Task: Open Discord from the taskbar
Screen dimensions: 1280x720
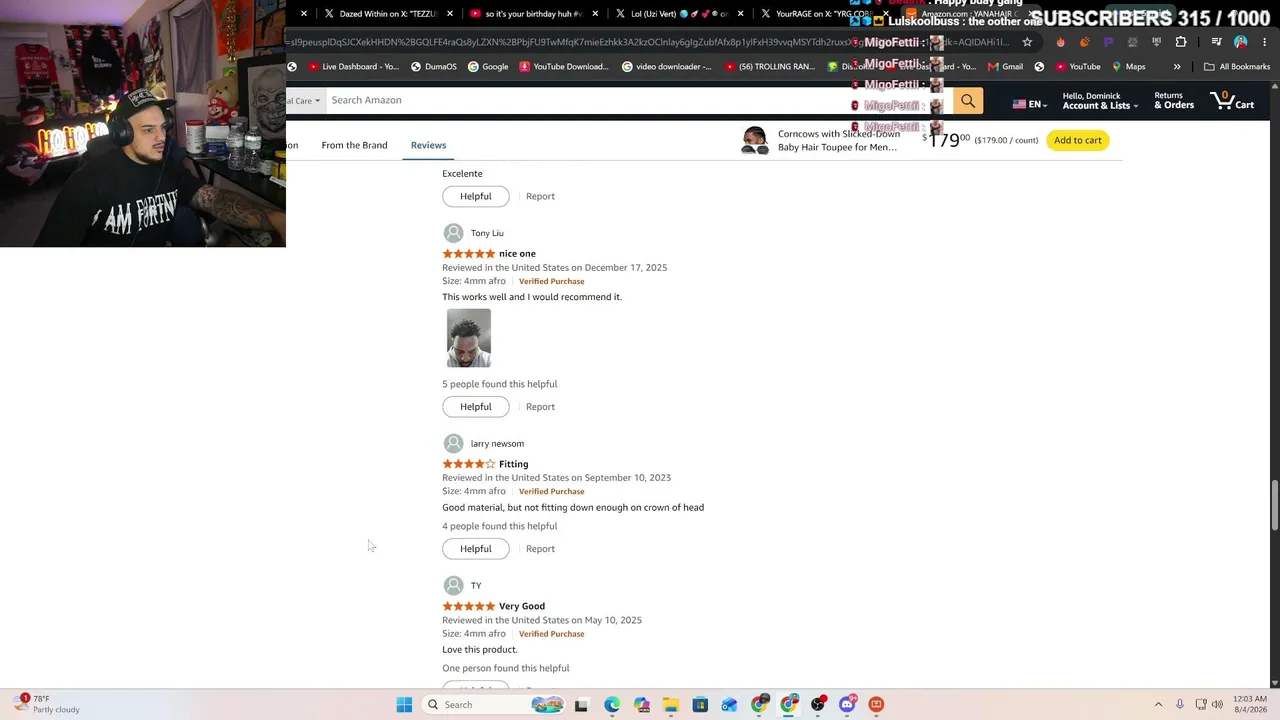Action: (847, 705)
